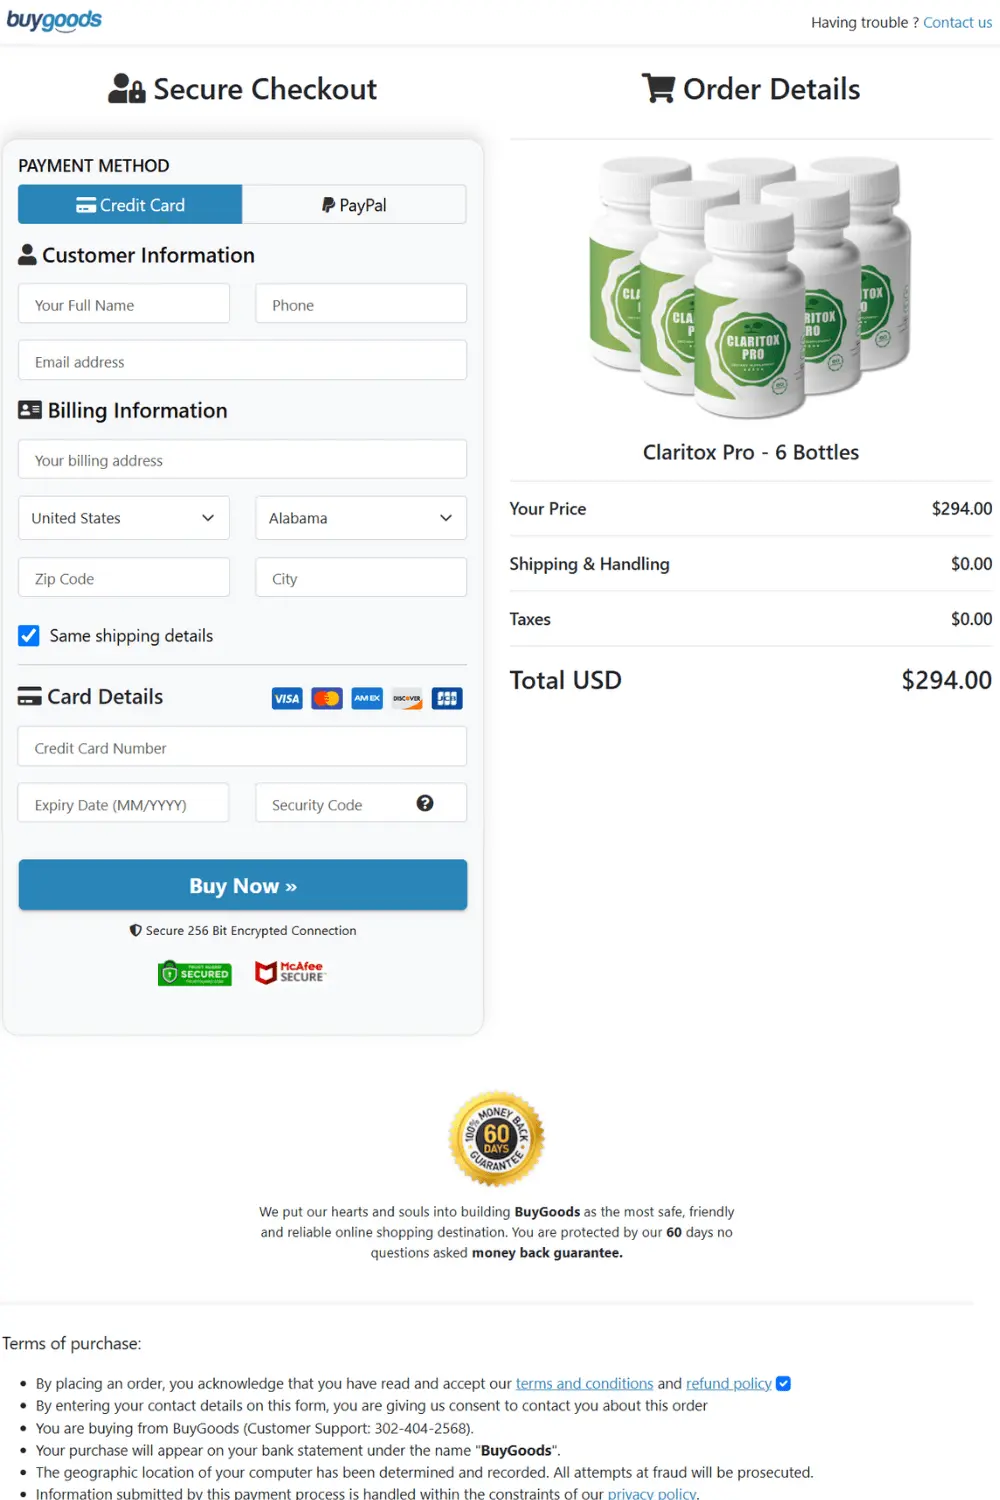Click the Visa card icon
1000x1500 pixels.
tap(286, 698)
